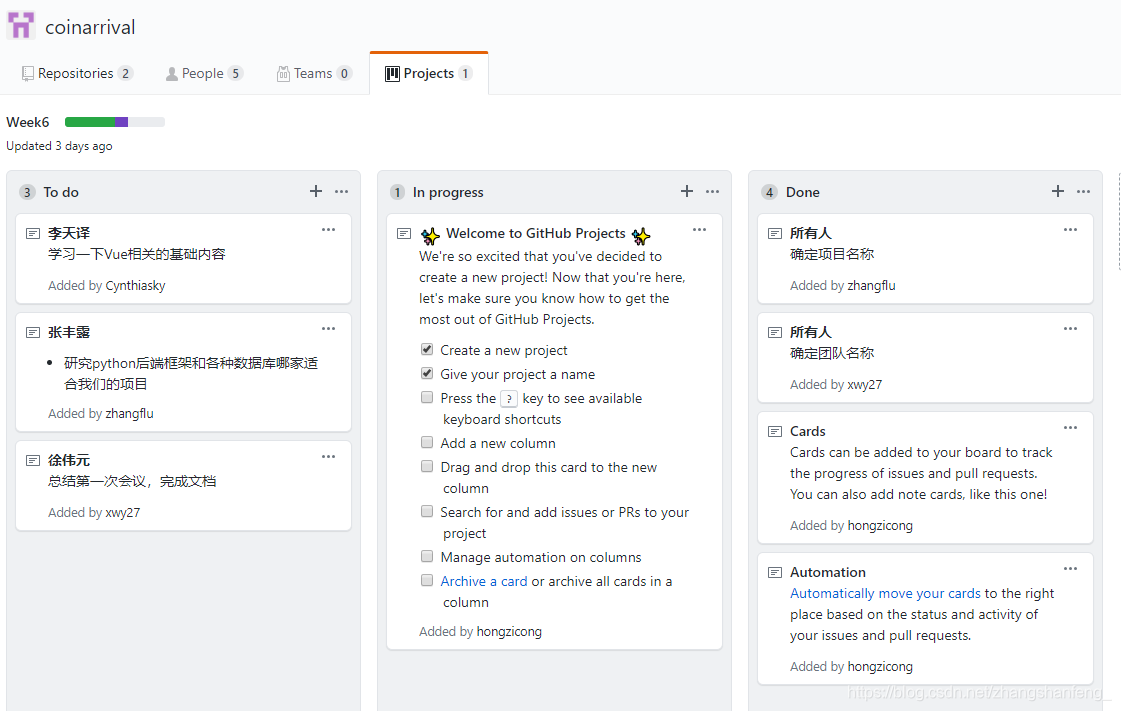Switch to the People tab
This screenshot has width=1121, height=711.
pyautogui.click(x=204, y=74)
